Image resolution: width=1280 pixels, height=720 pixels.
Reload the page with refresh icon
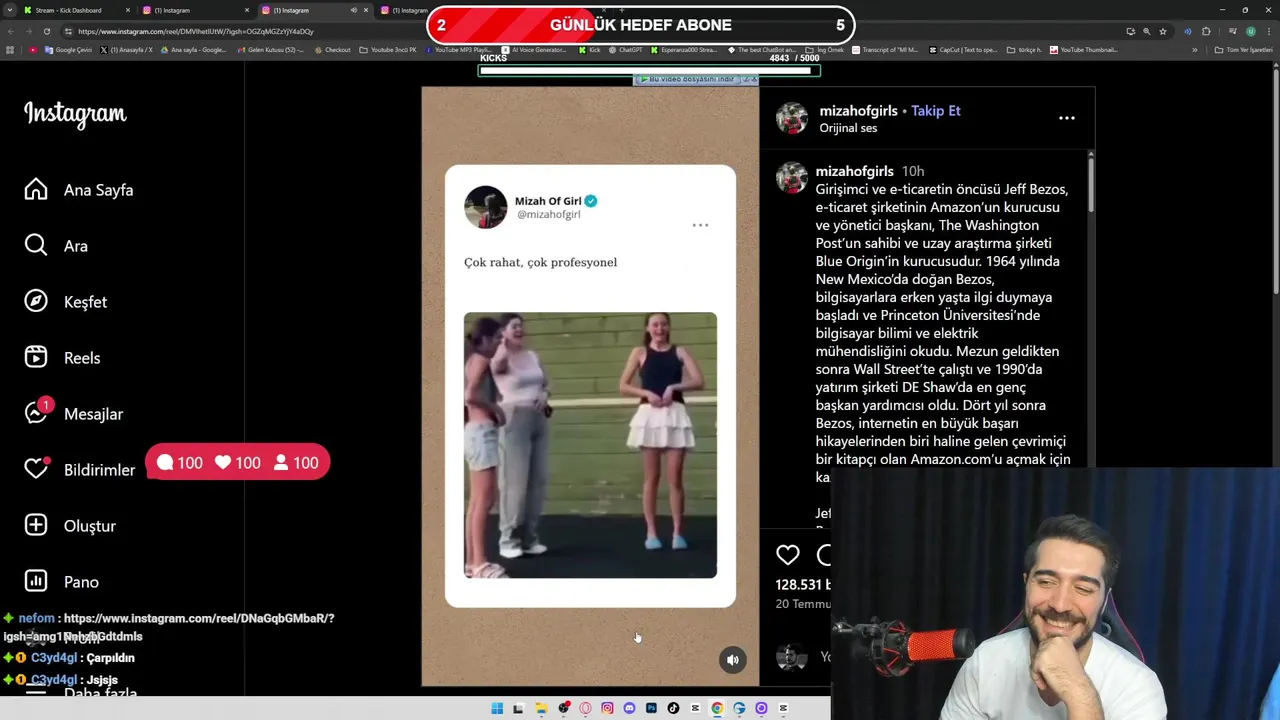[47, 31]
